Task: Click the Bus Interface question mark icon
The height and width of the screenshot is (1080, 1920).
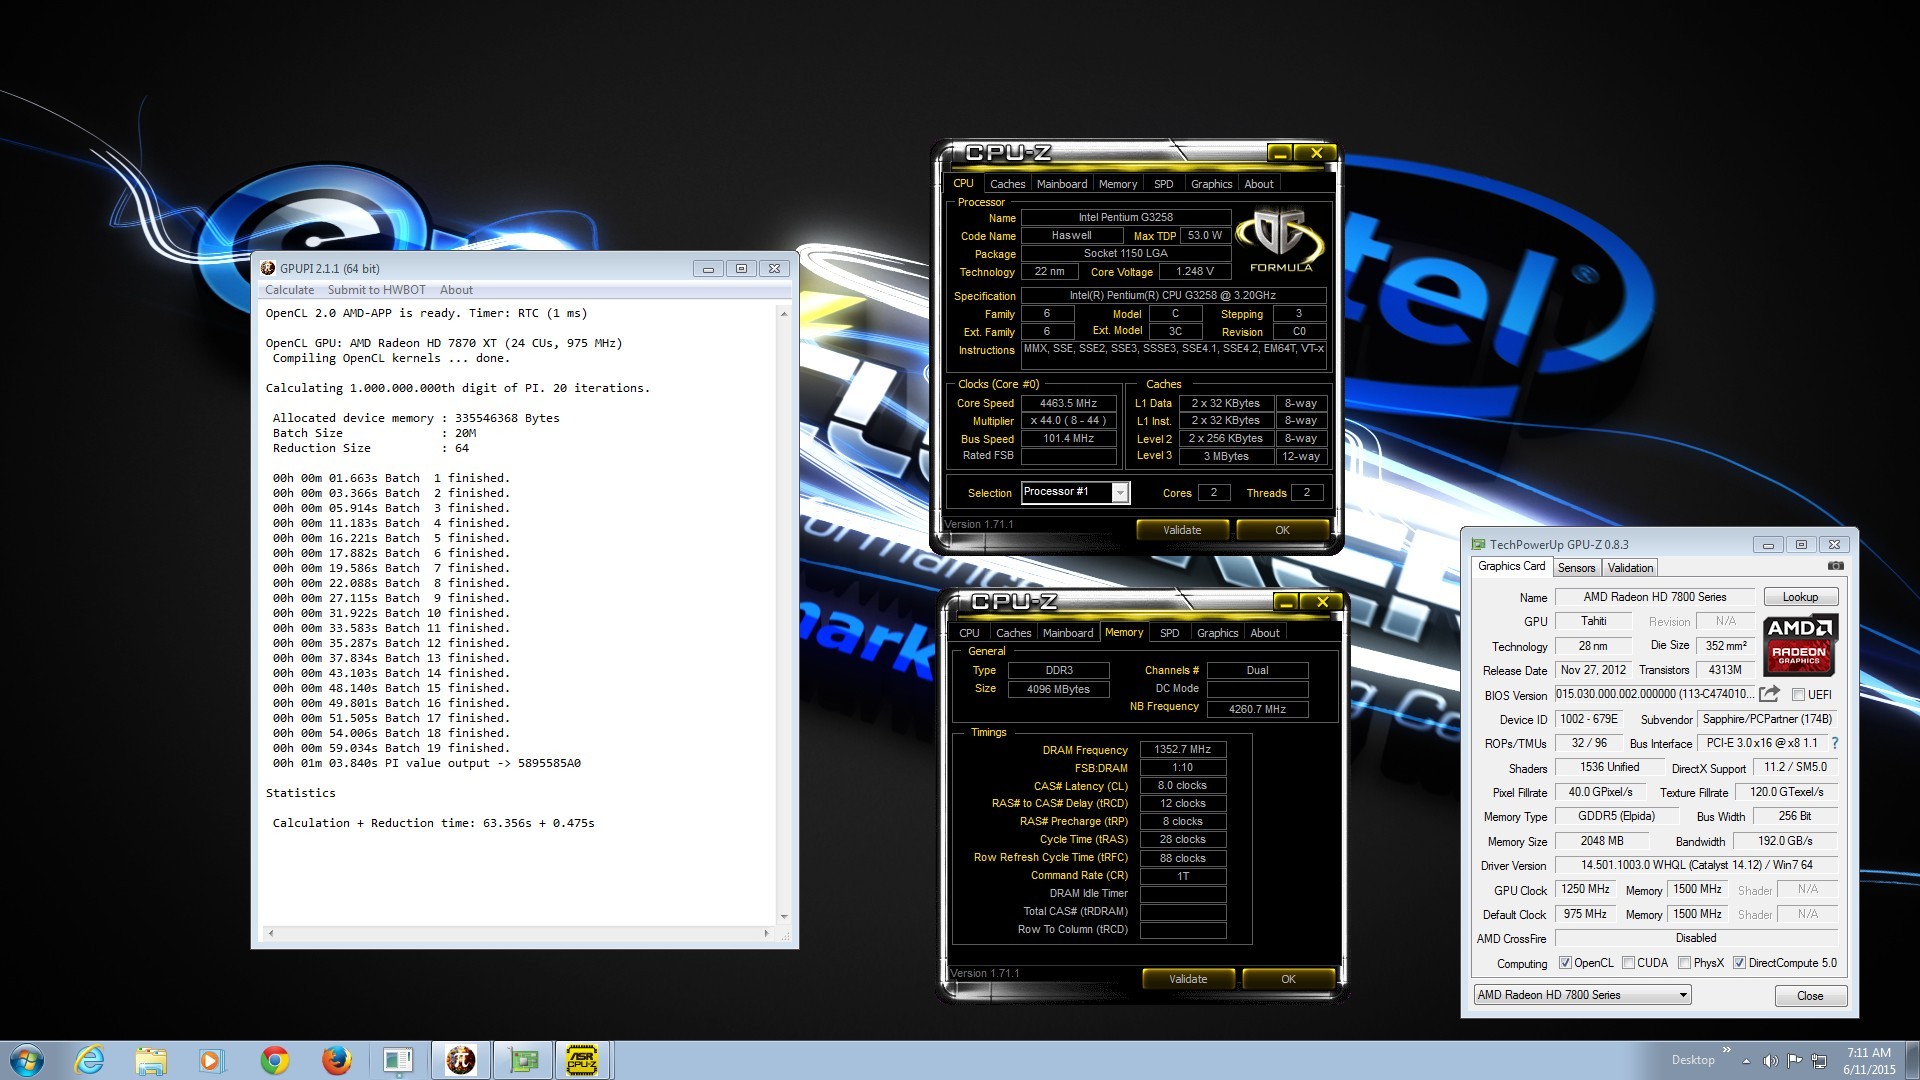Action: pyautogui.click(x=1835, y=743)
